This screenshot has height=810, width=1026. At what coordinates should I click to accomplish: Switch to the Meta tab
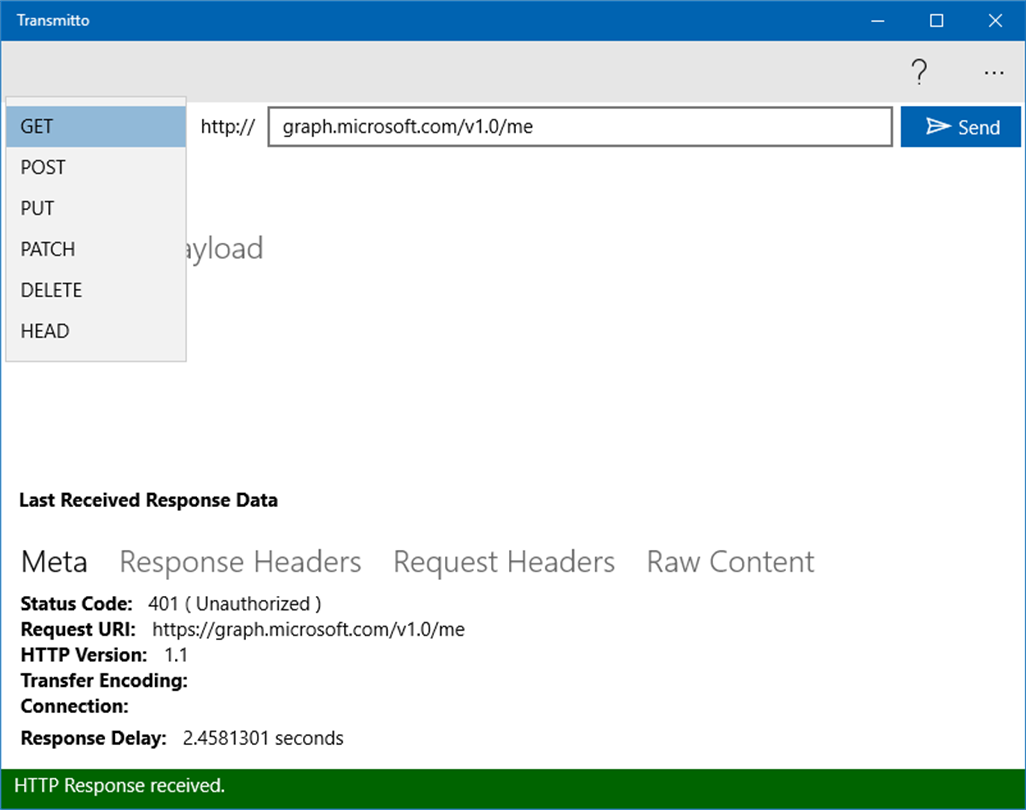[x=54, y=562]
